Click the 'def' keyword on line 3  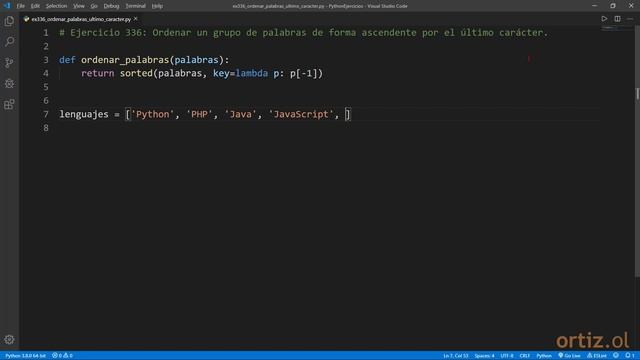(67, 60)
